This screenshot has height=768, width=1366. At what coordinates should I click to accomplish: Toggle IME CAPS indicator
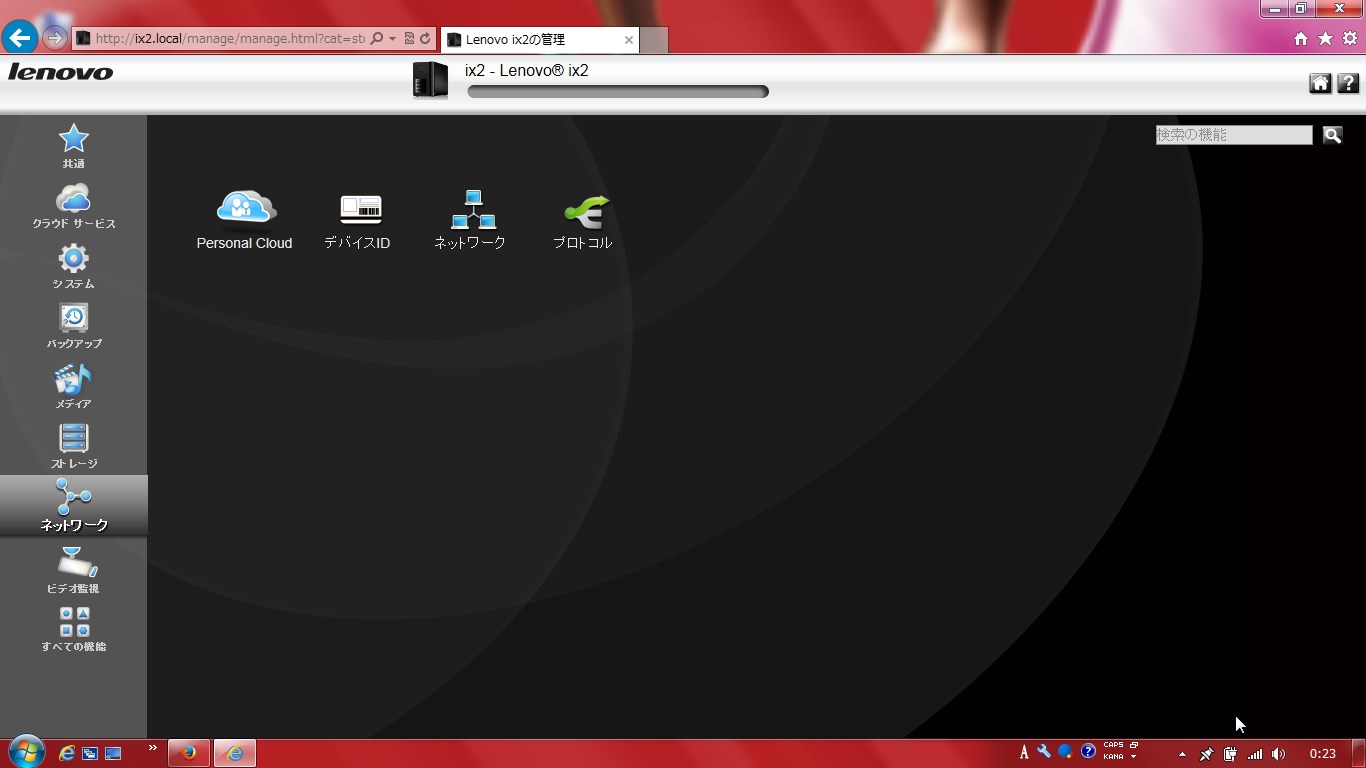pos(1113,745)
